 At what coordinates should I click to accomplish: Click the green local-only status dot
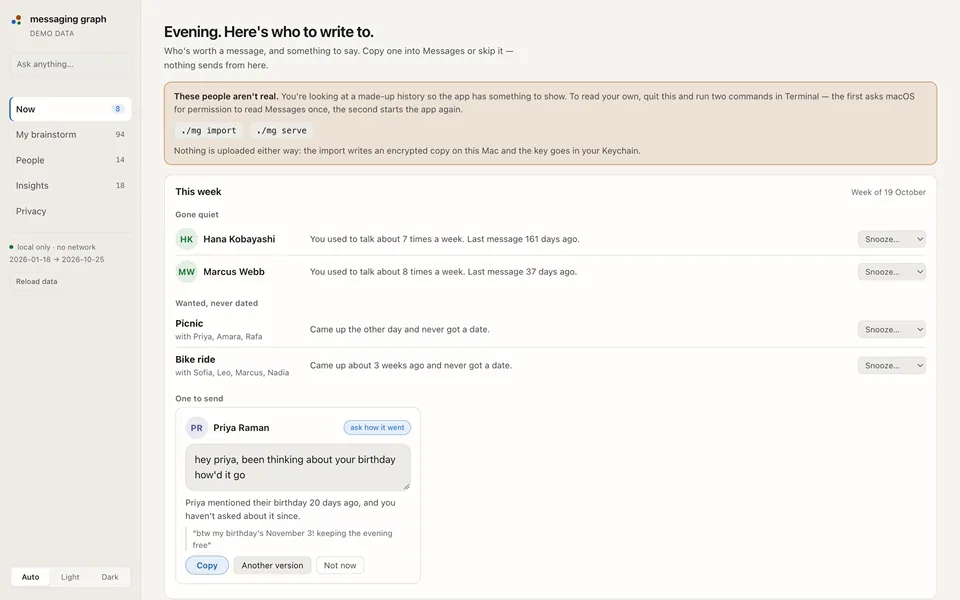click(11, 247)
